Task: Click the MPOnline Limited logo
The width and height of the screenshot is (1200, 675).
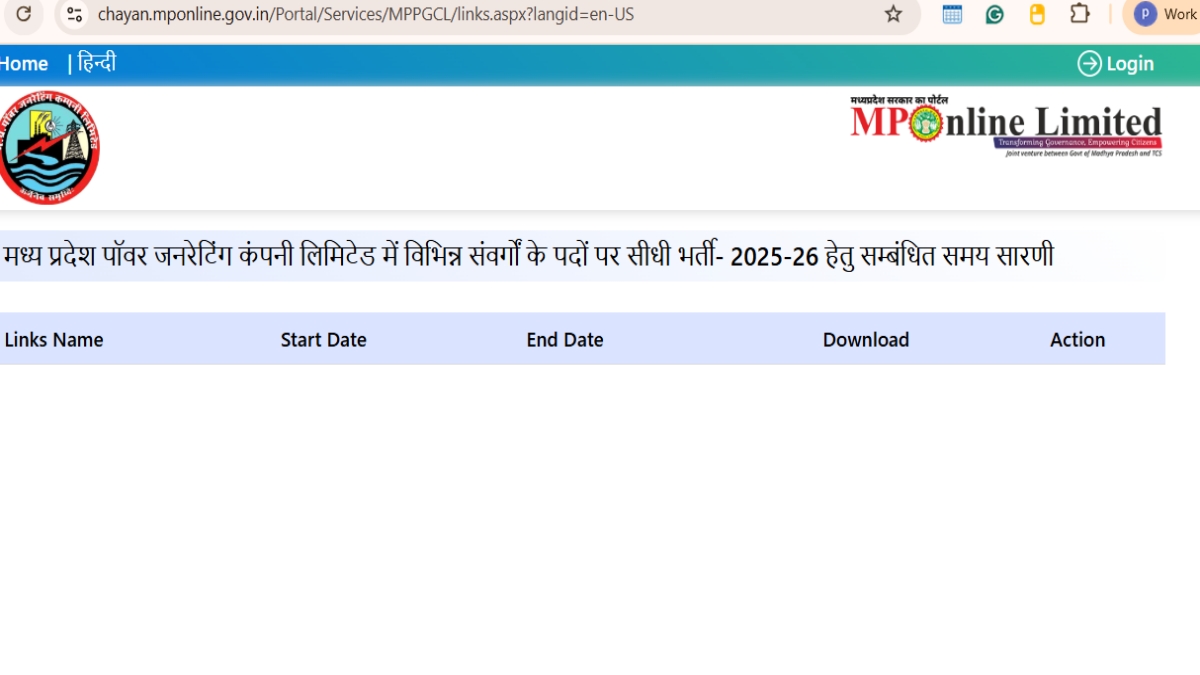Action: [x=1006, y=126]
